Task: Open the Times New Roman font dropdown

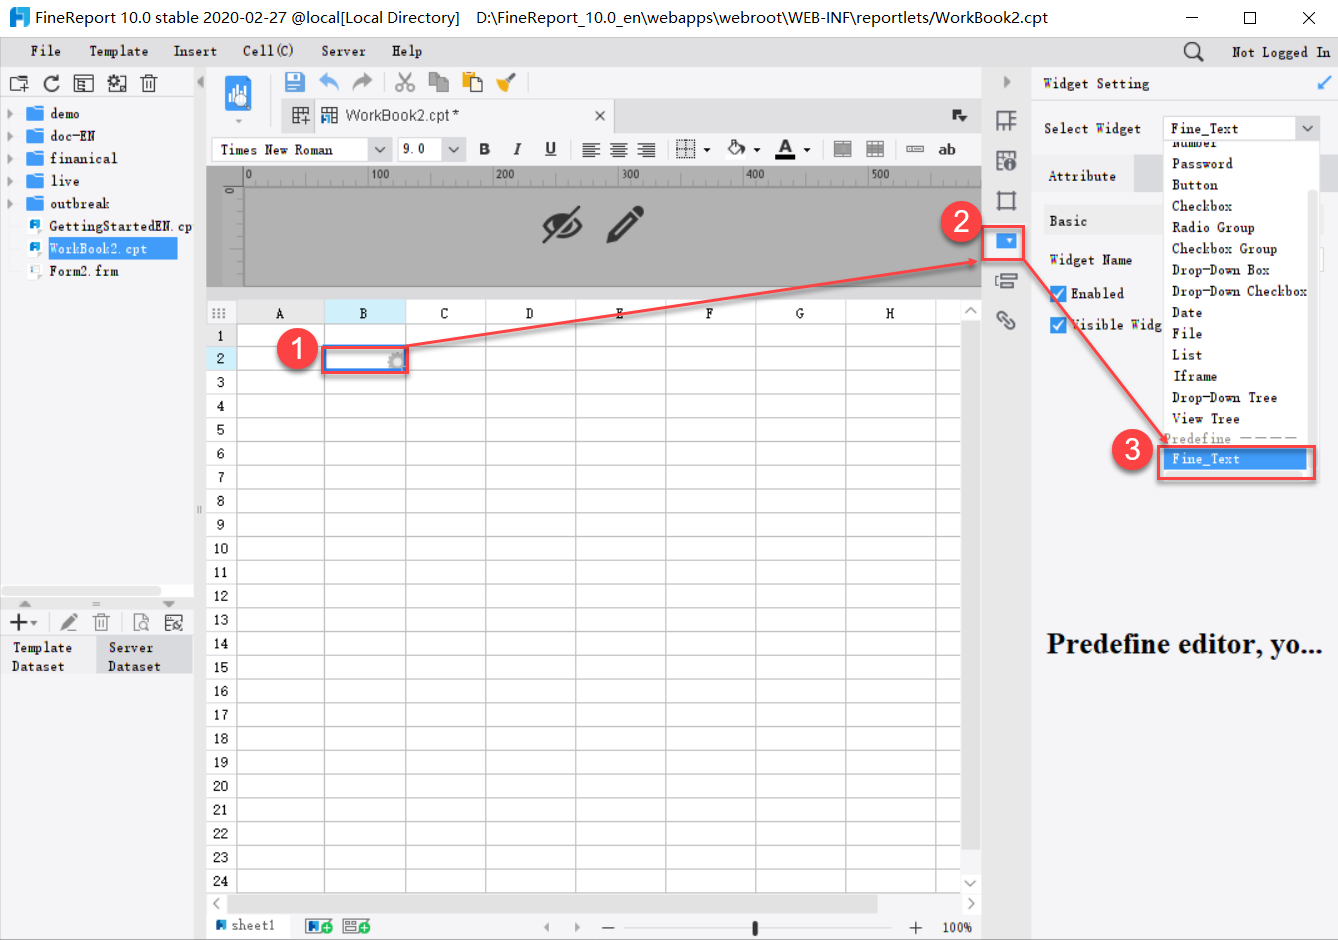Action: tap(379, 149)
